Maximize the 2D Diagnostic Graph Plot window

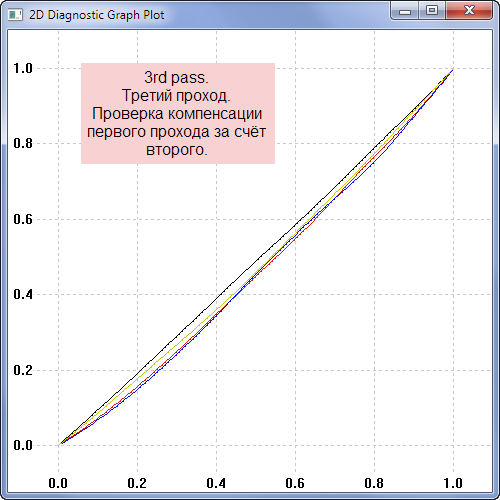click(432, 11)
